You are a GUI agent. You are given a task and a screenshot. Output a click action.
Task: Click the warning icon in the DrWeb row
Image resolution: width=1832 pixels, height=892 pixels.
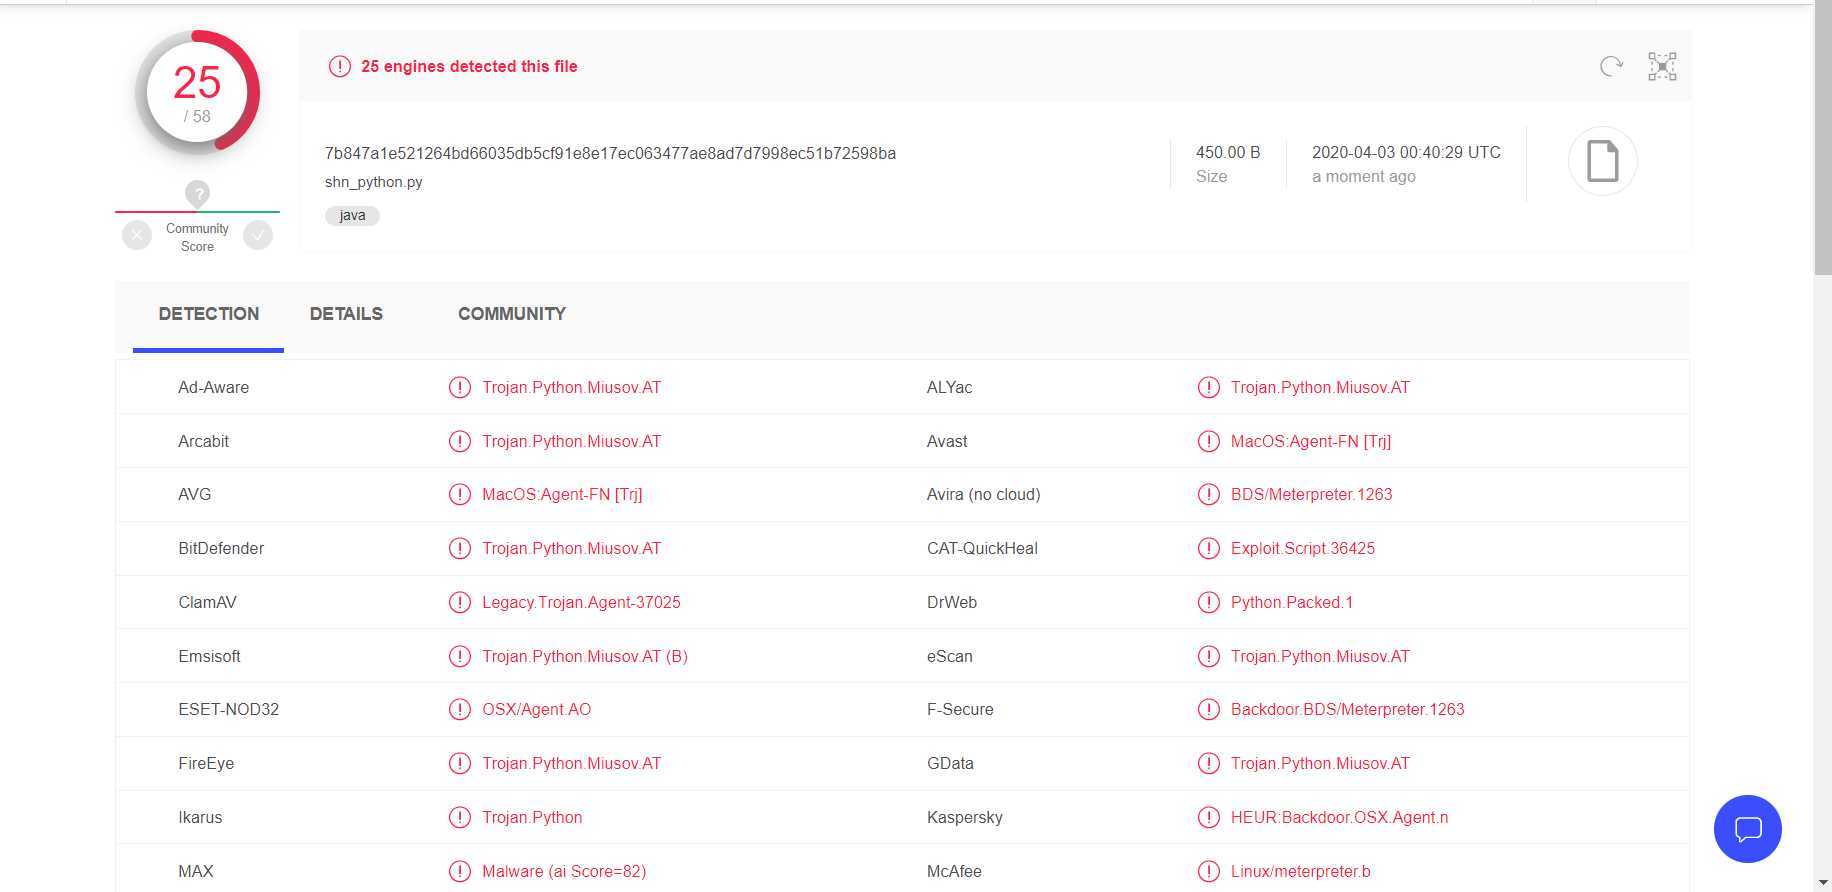(1208, 602)
